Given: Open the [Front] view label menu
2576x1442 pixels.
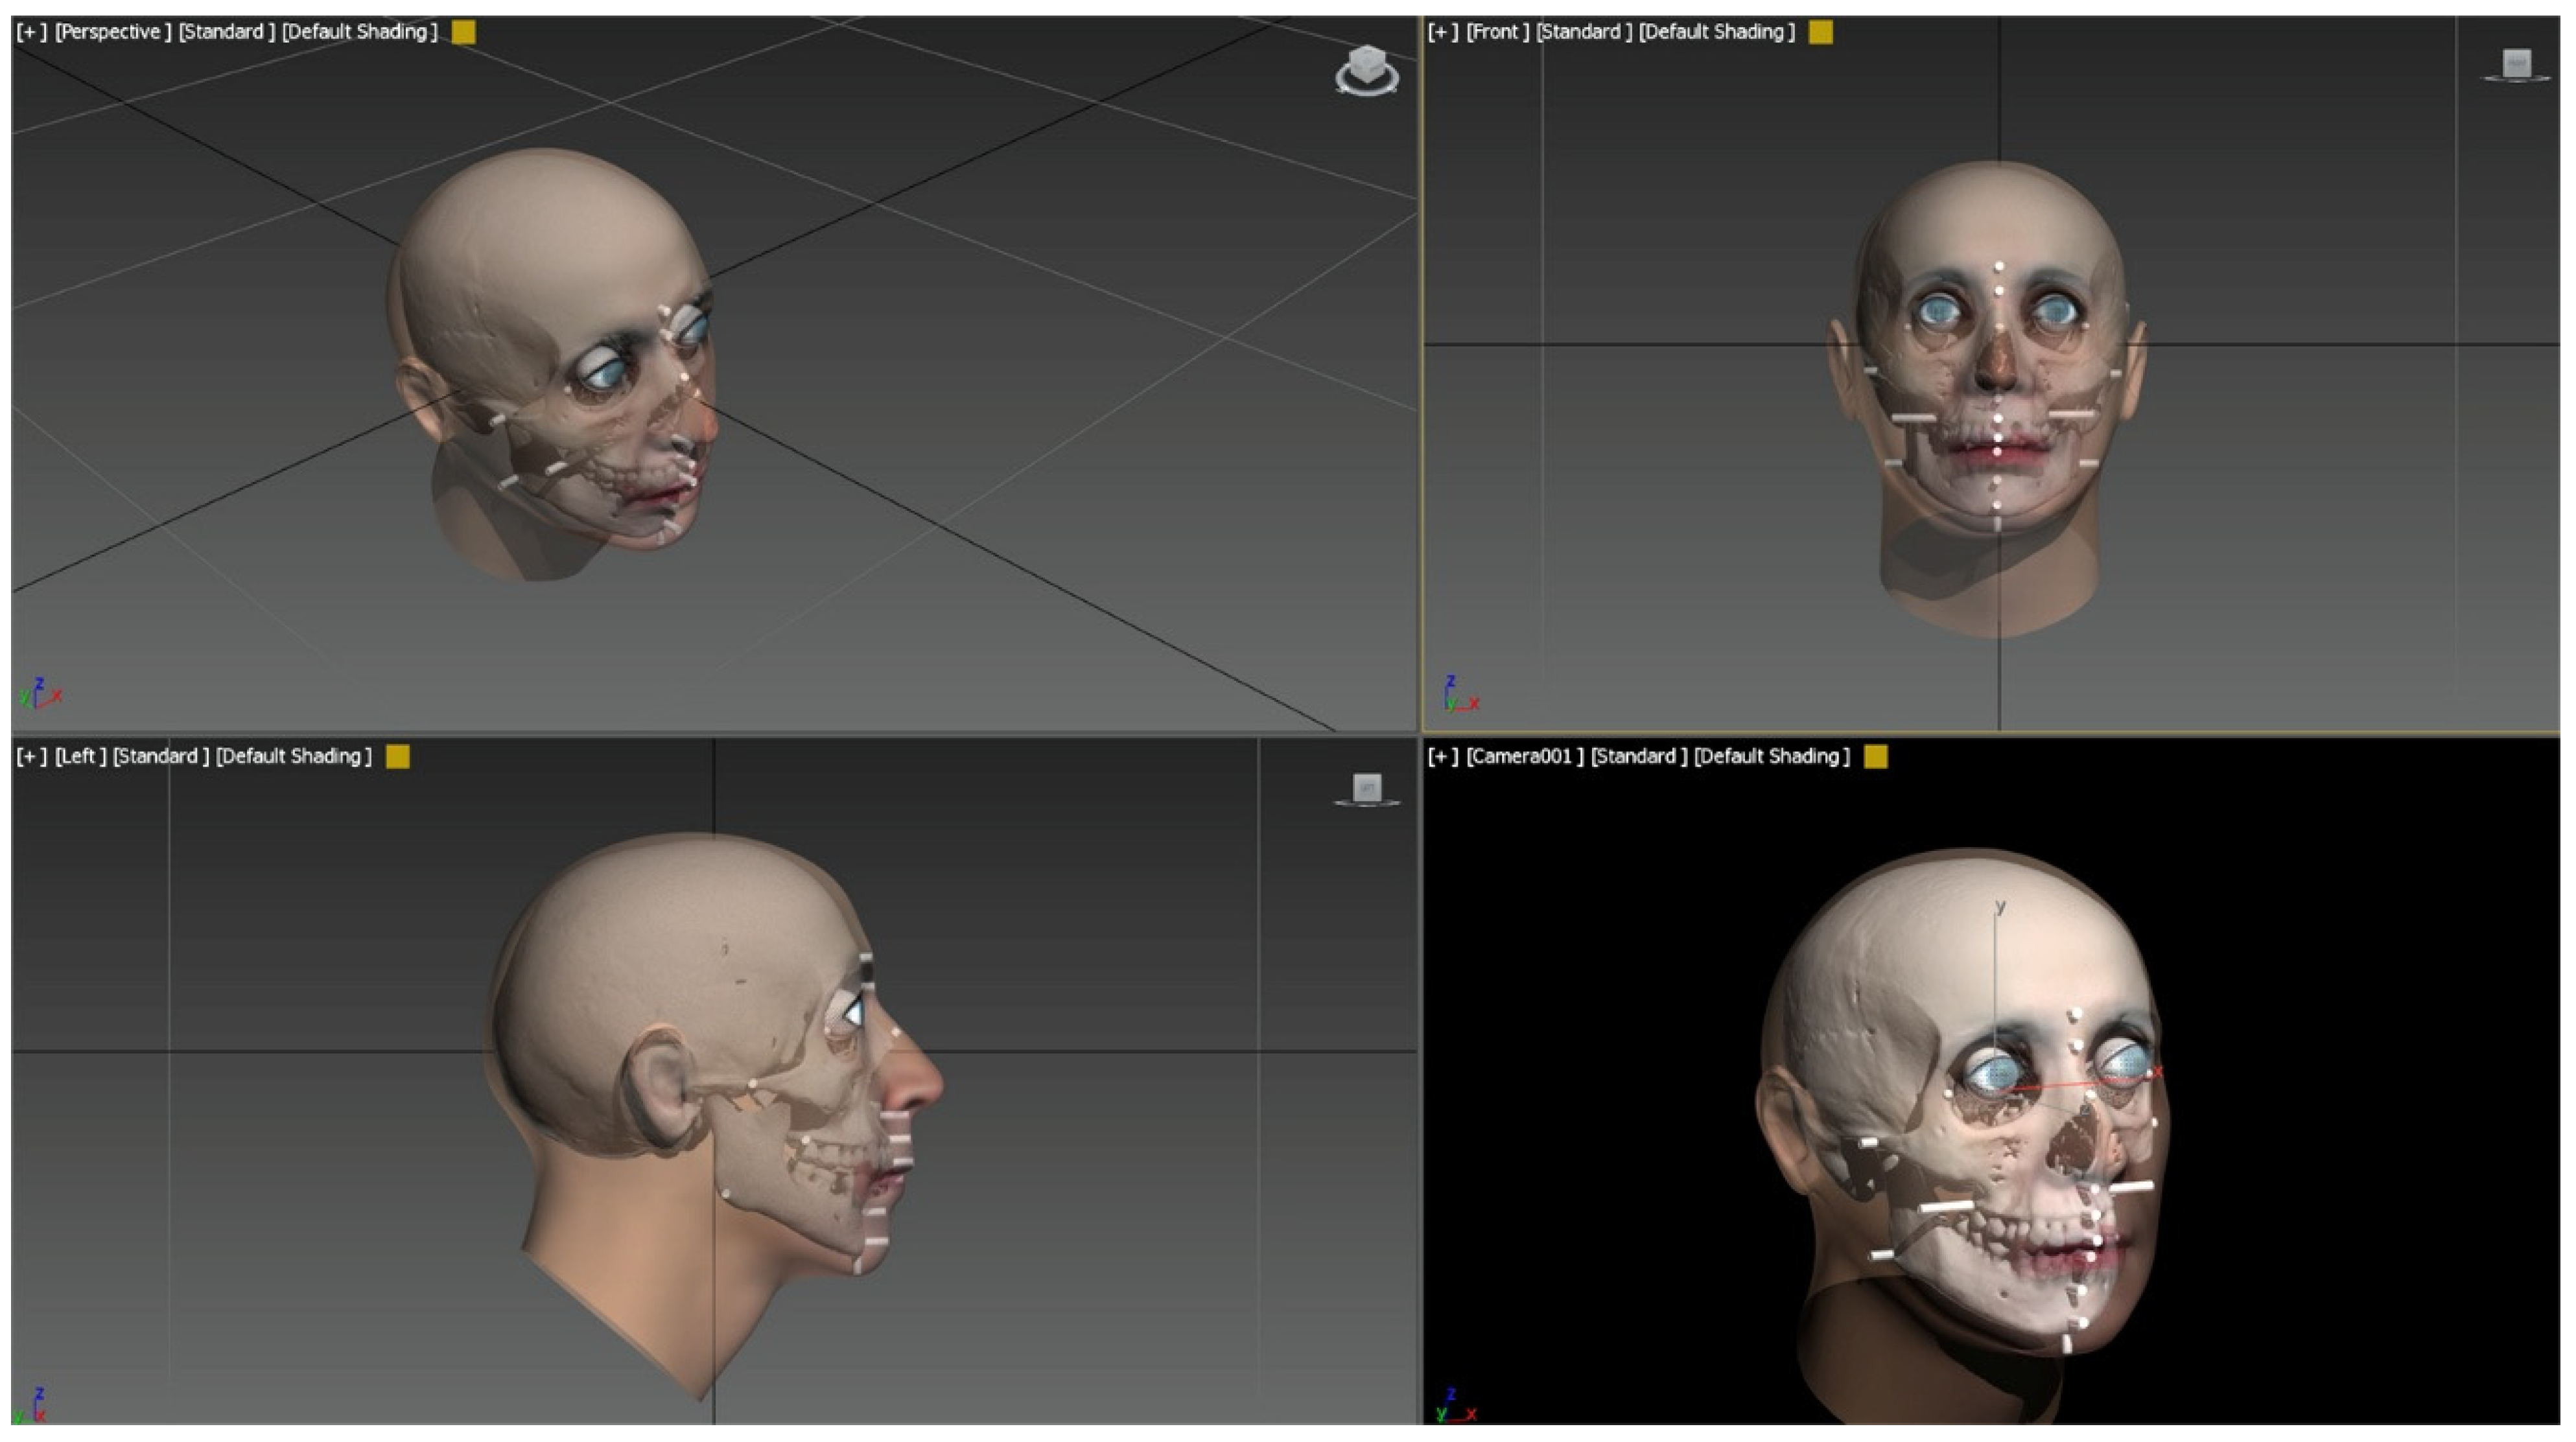Looking at the screenshot, I should 1497,32.
